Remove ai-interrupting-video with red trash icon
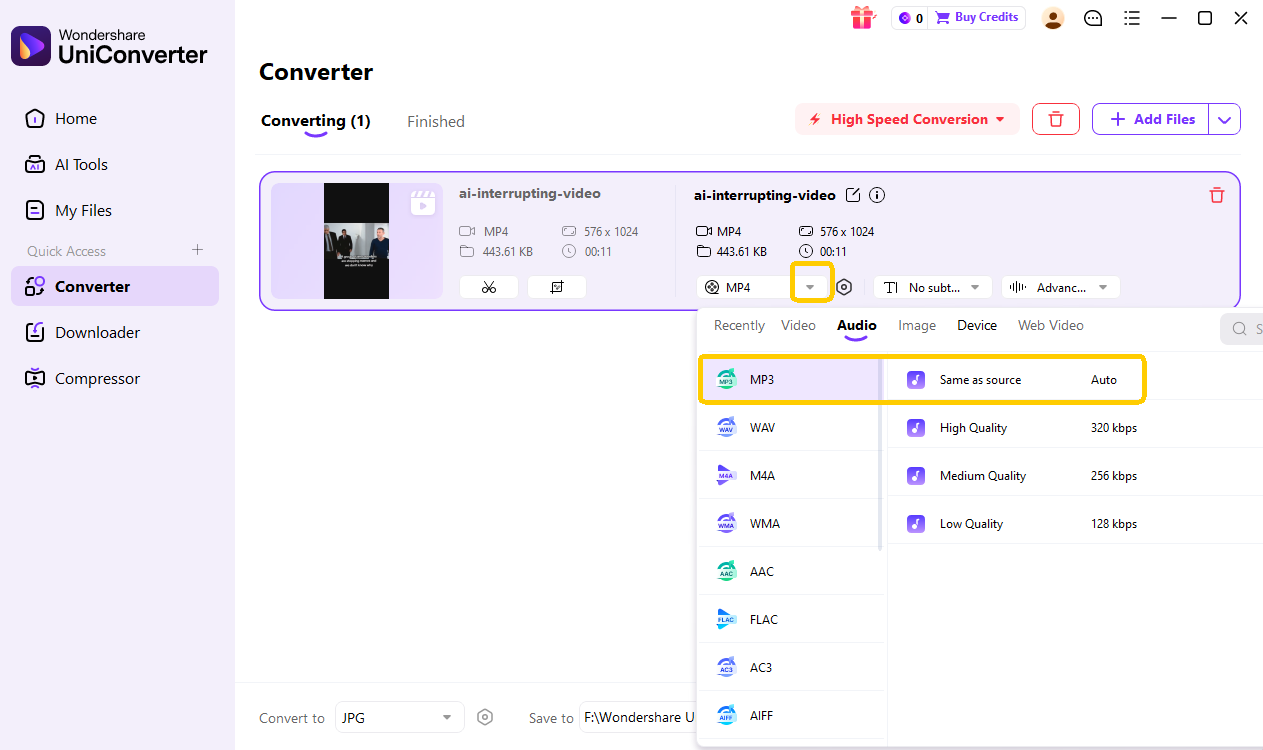This screenshot has height=750, width=1263. coord(1217,195)
